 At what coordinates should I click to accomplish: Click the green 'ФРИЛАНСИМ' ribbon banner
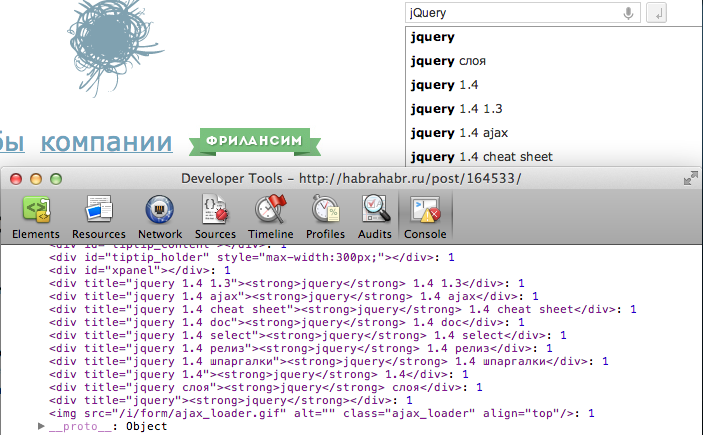255,142
